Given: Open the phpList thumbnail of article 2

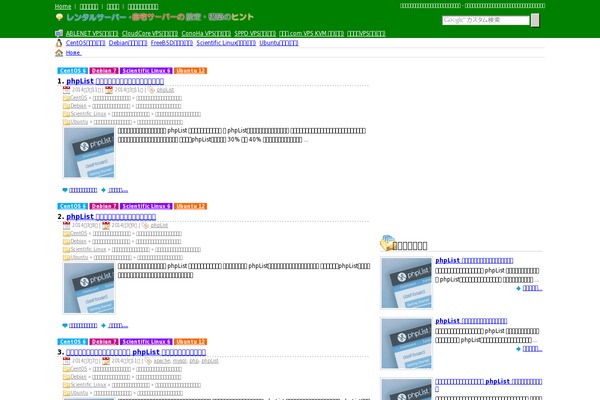Looking at the screenshot, I should point(89,288).
